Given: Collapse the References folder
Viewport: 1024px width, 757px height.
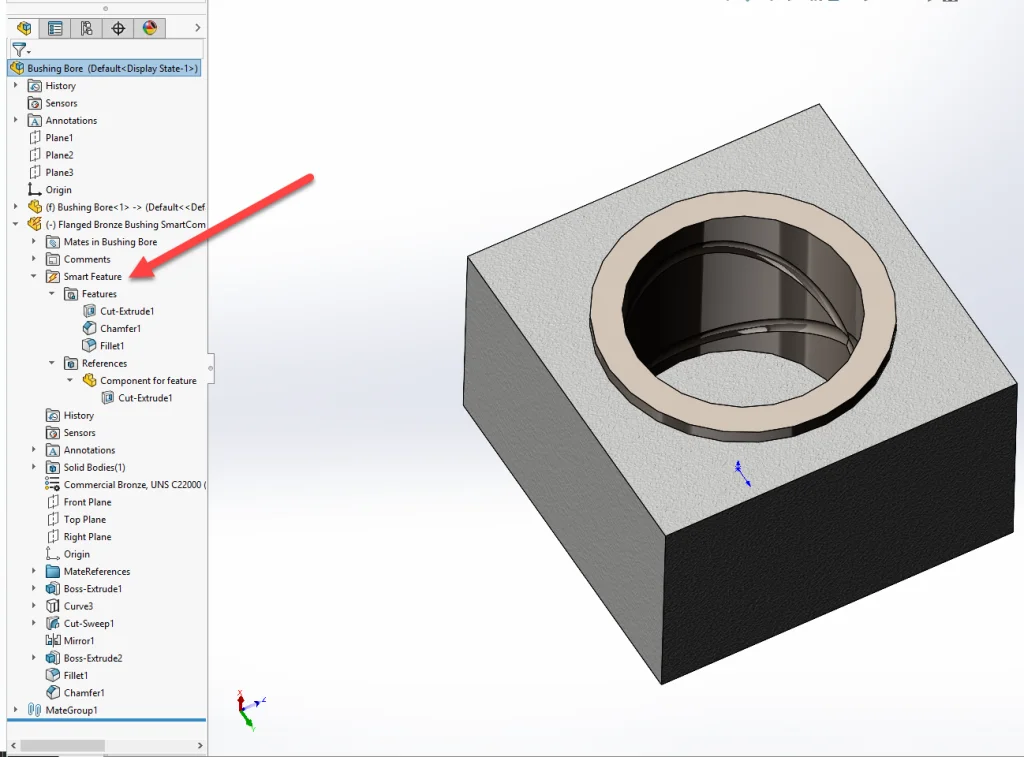Looking at the screenshot, I should [52, 364].
